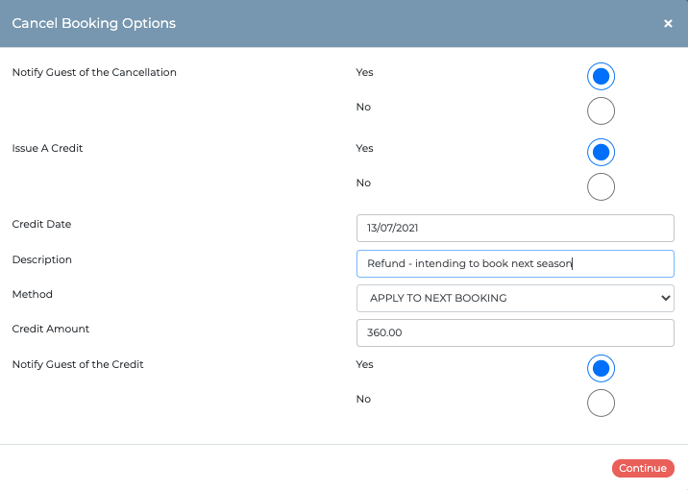The image size is (688, 490).
Task: Click the Method field label
Action: pos(32,294)
